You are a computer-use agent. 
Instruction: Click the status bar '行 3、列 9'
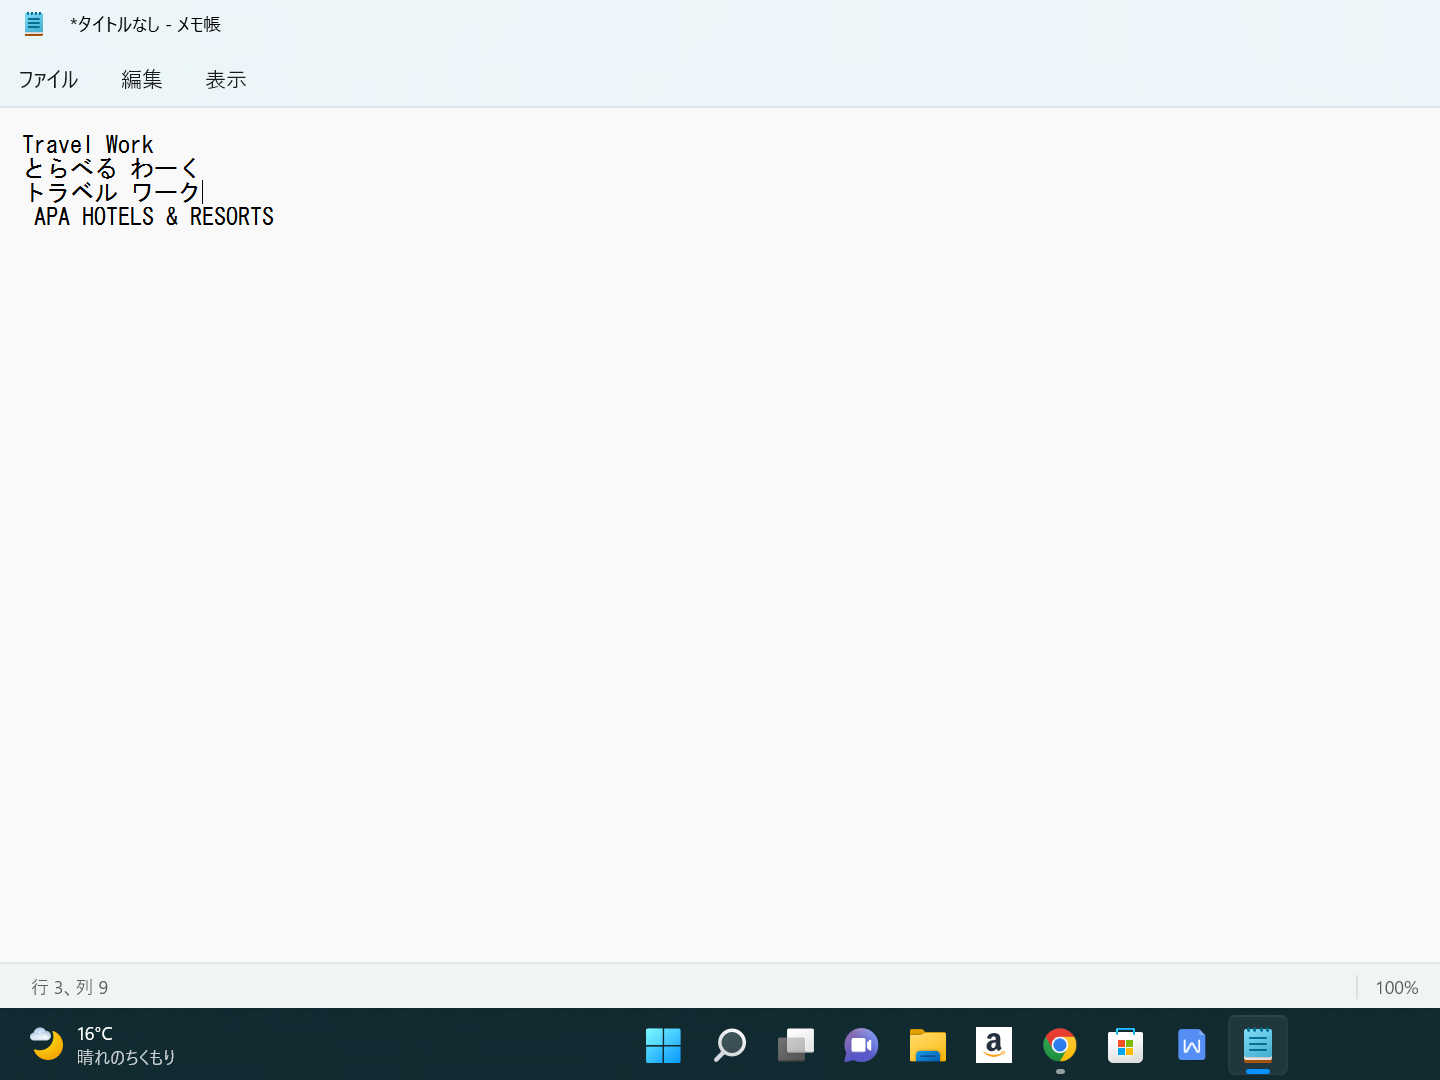70,987
